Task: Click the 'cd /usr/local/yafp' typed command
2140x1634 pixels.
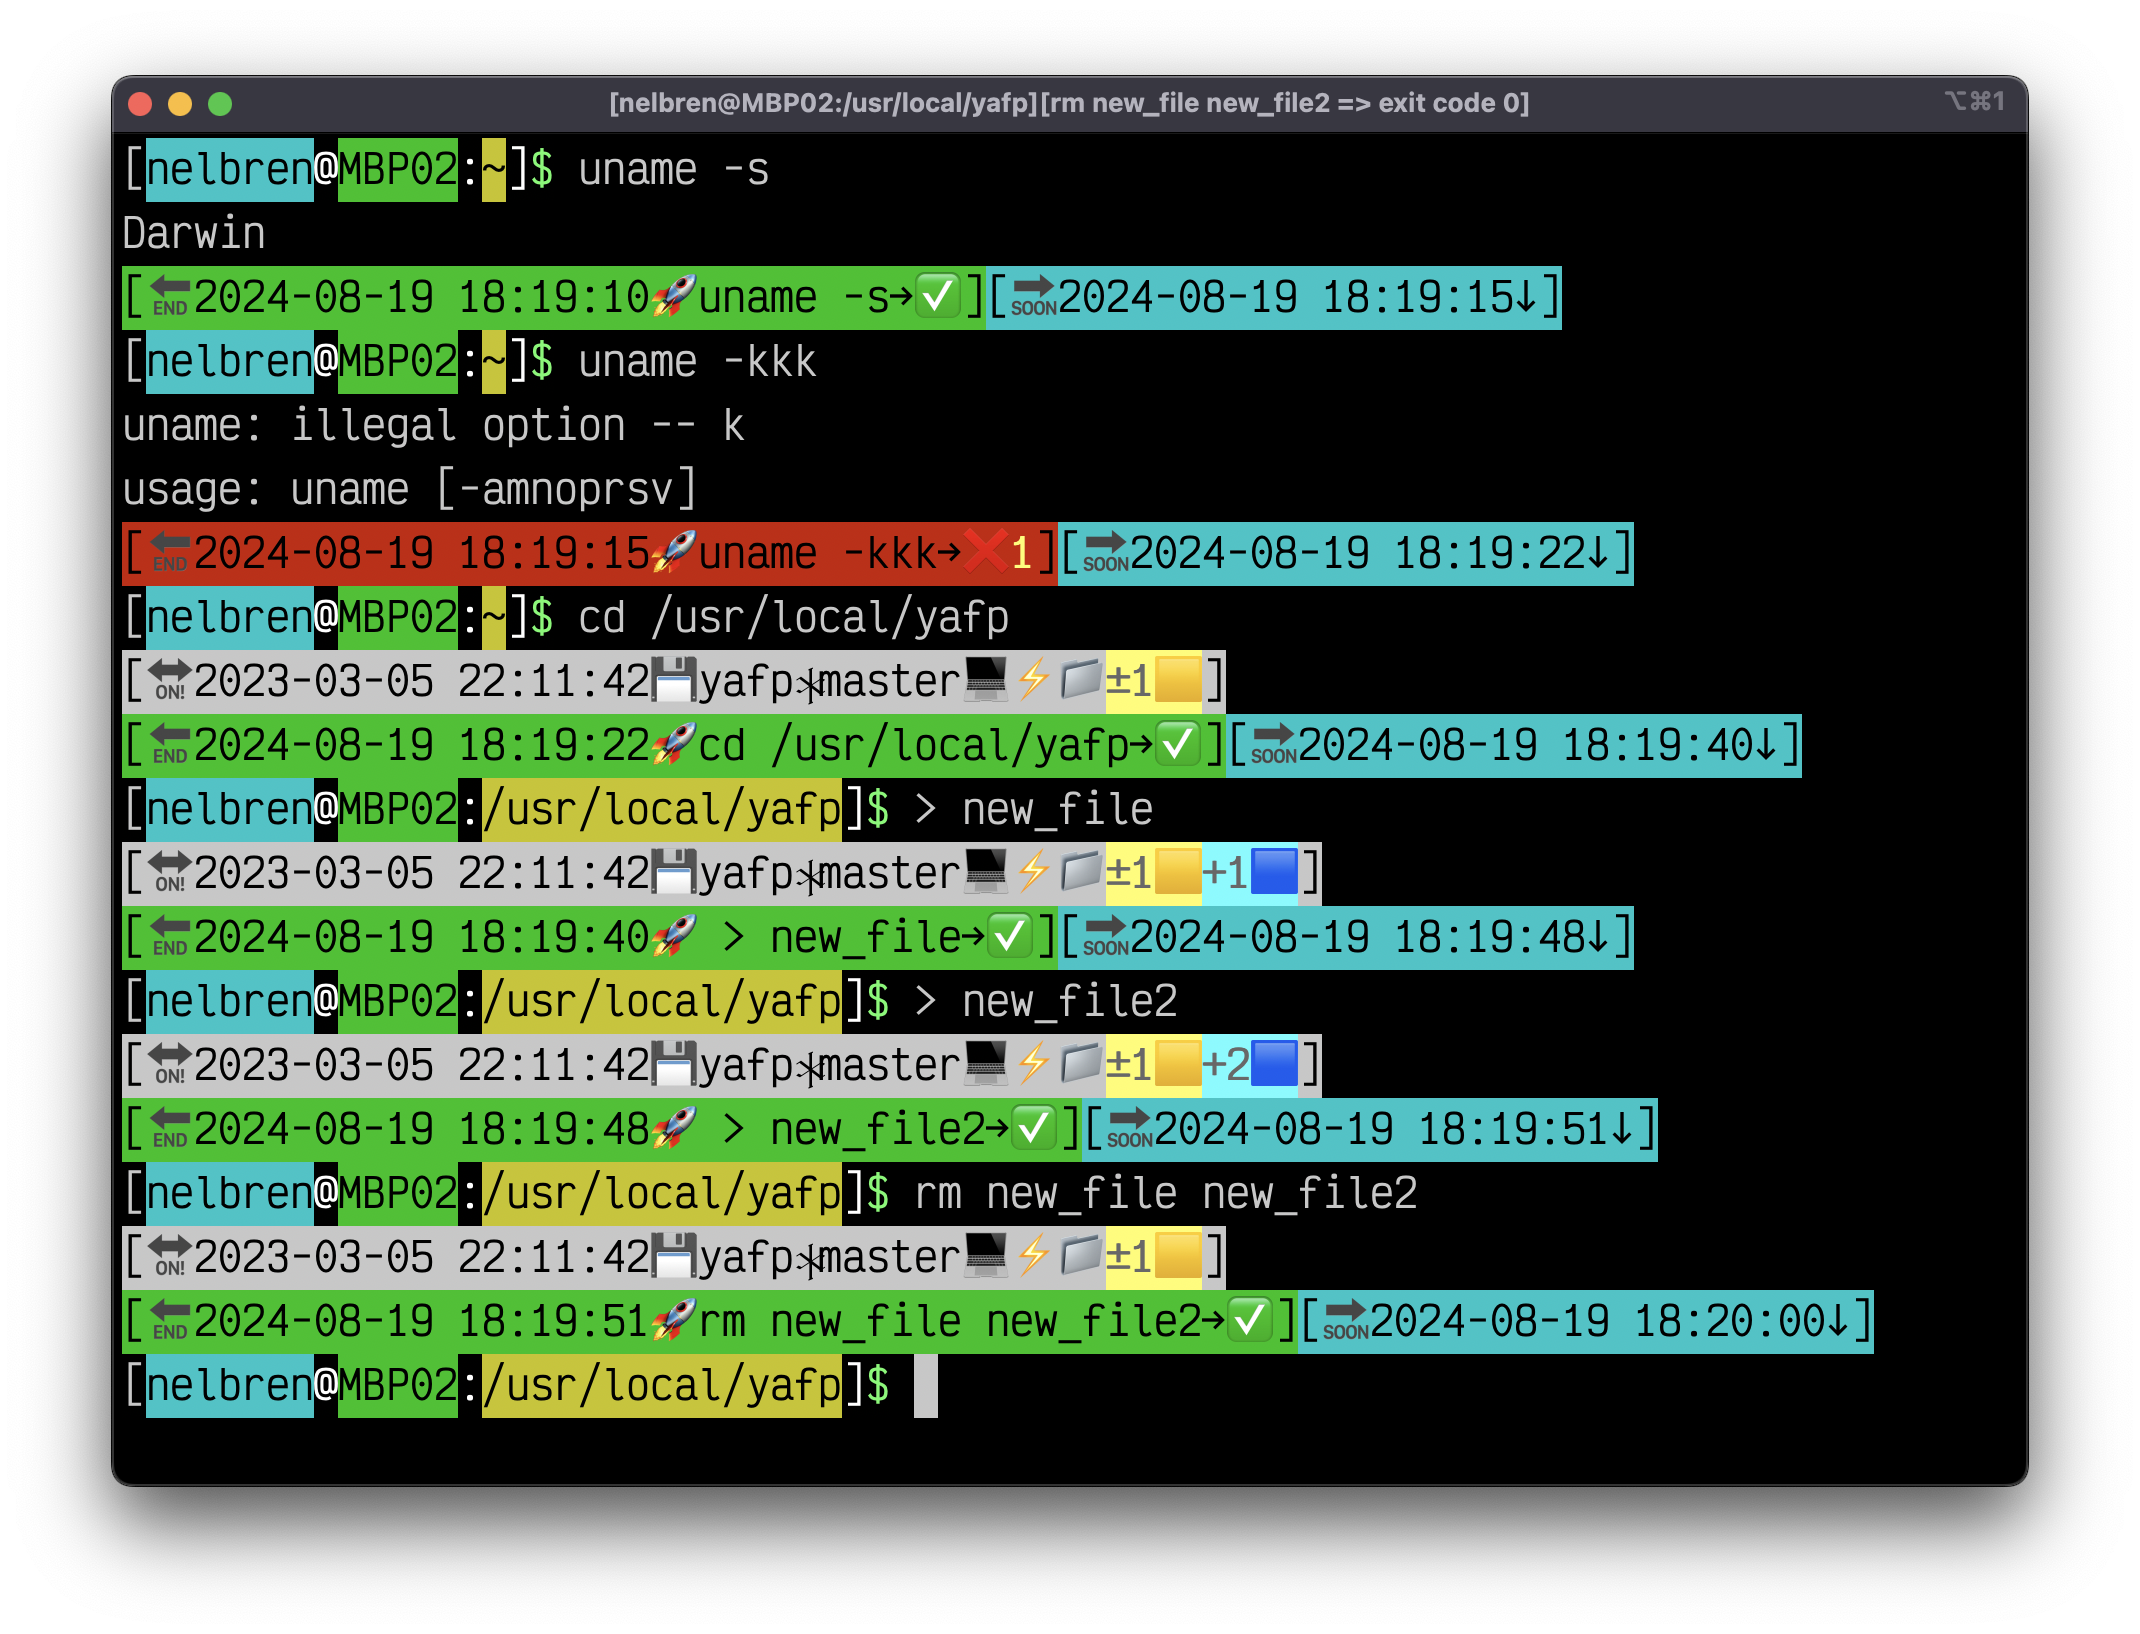Action: click(794, 617)
